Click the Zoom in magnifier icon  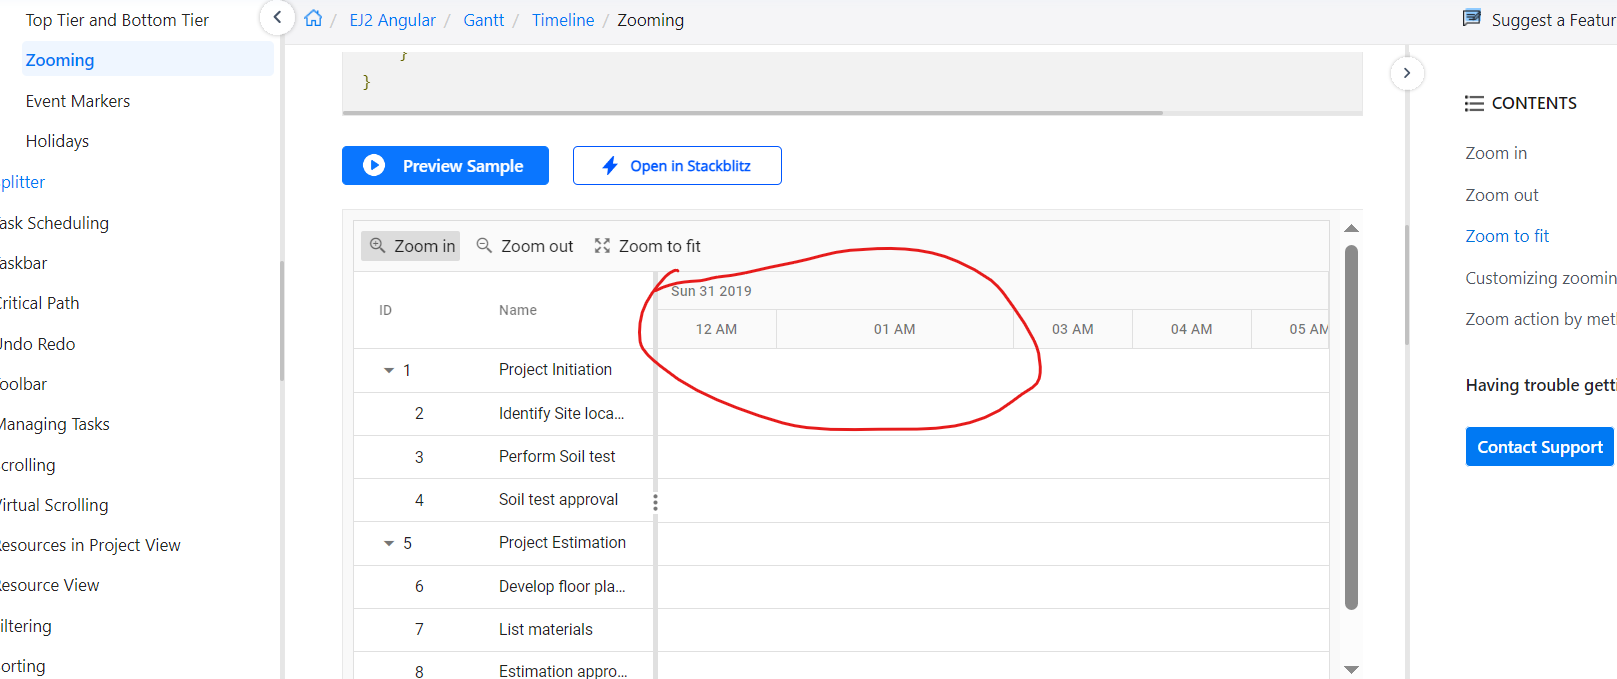pyautogui.click(x=377, y=246)
